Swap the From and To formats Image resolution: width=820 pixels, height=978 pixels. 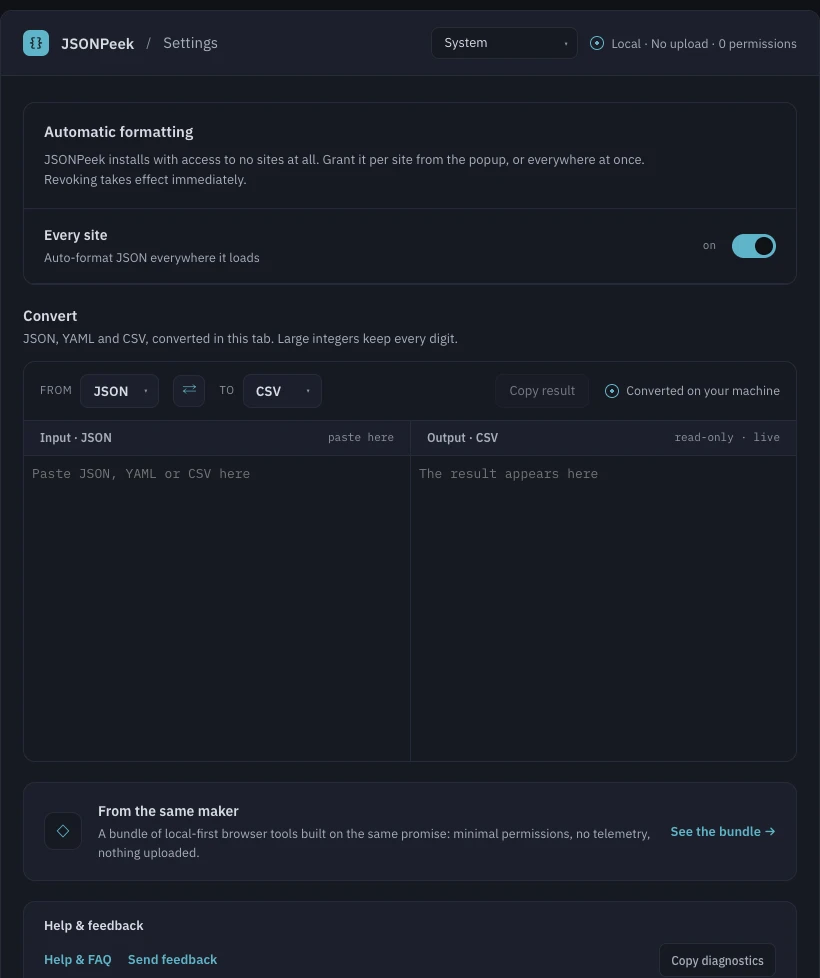pyautogui.click(x=189, y=390)
